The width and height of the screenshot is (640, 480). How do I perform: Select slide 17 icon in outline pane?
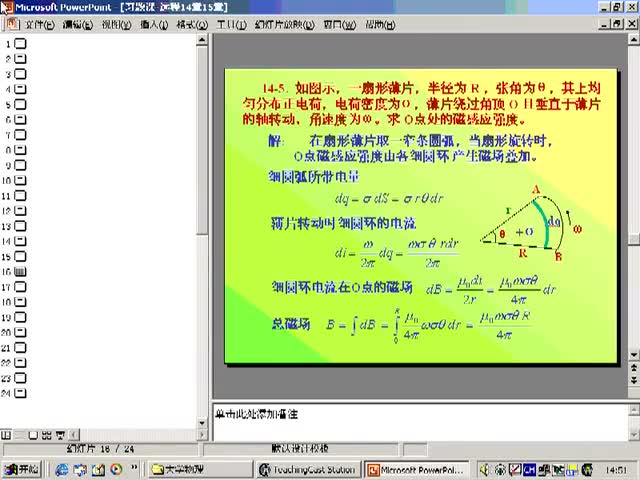tap(20, 287)
